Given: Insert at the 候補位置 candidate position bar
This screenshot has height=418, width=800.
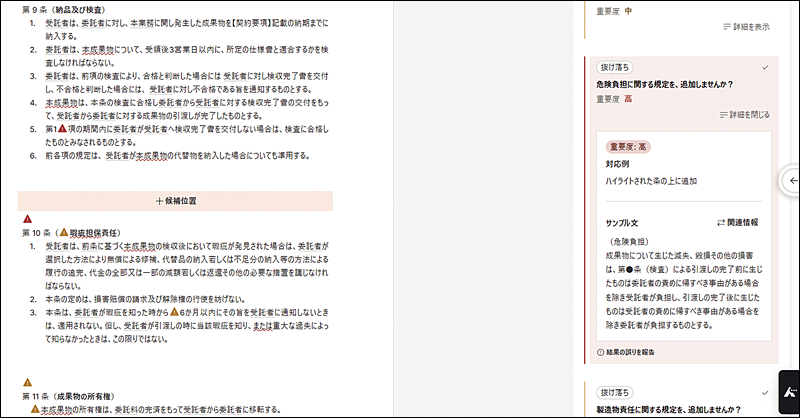Looking at the screenshot, I should pos(176,200).
